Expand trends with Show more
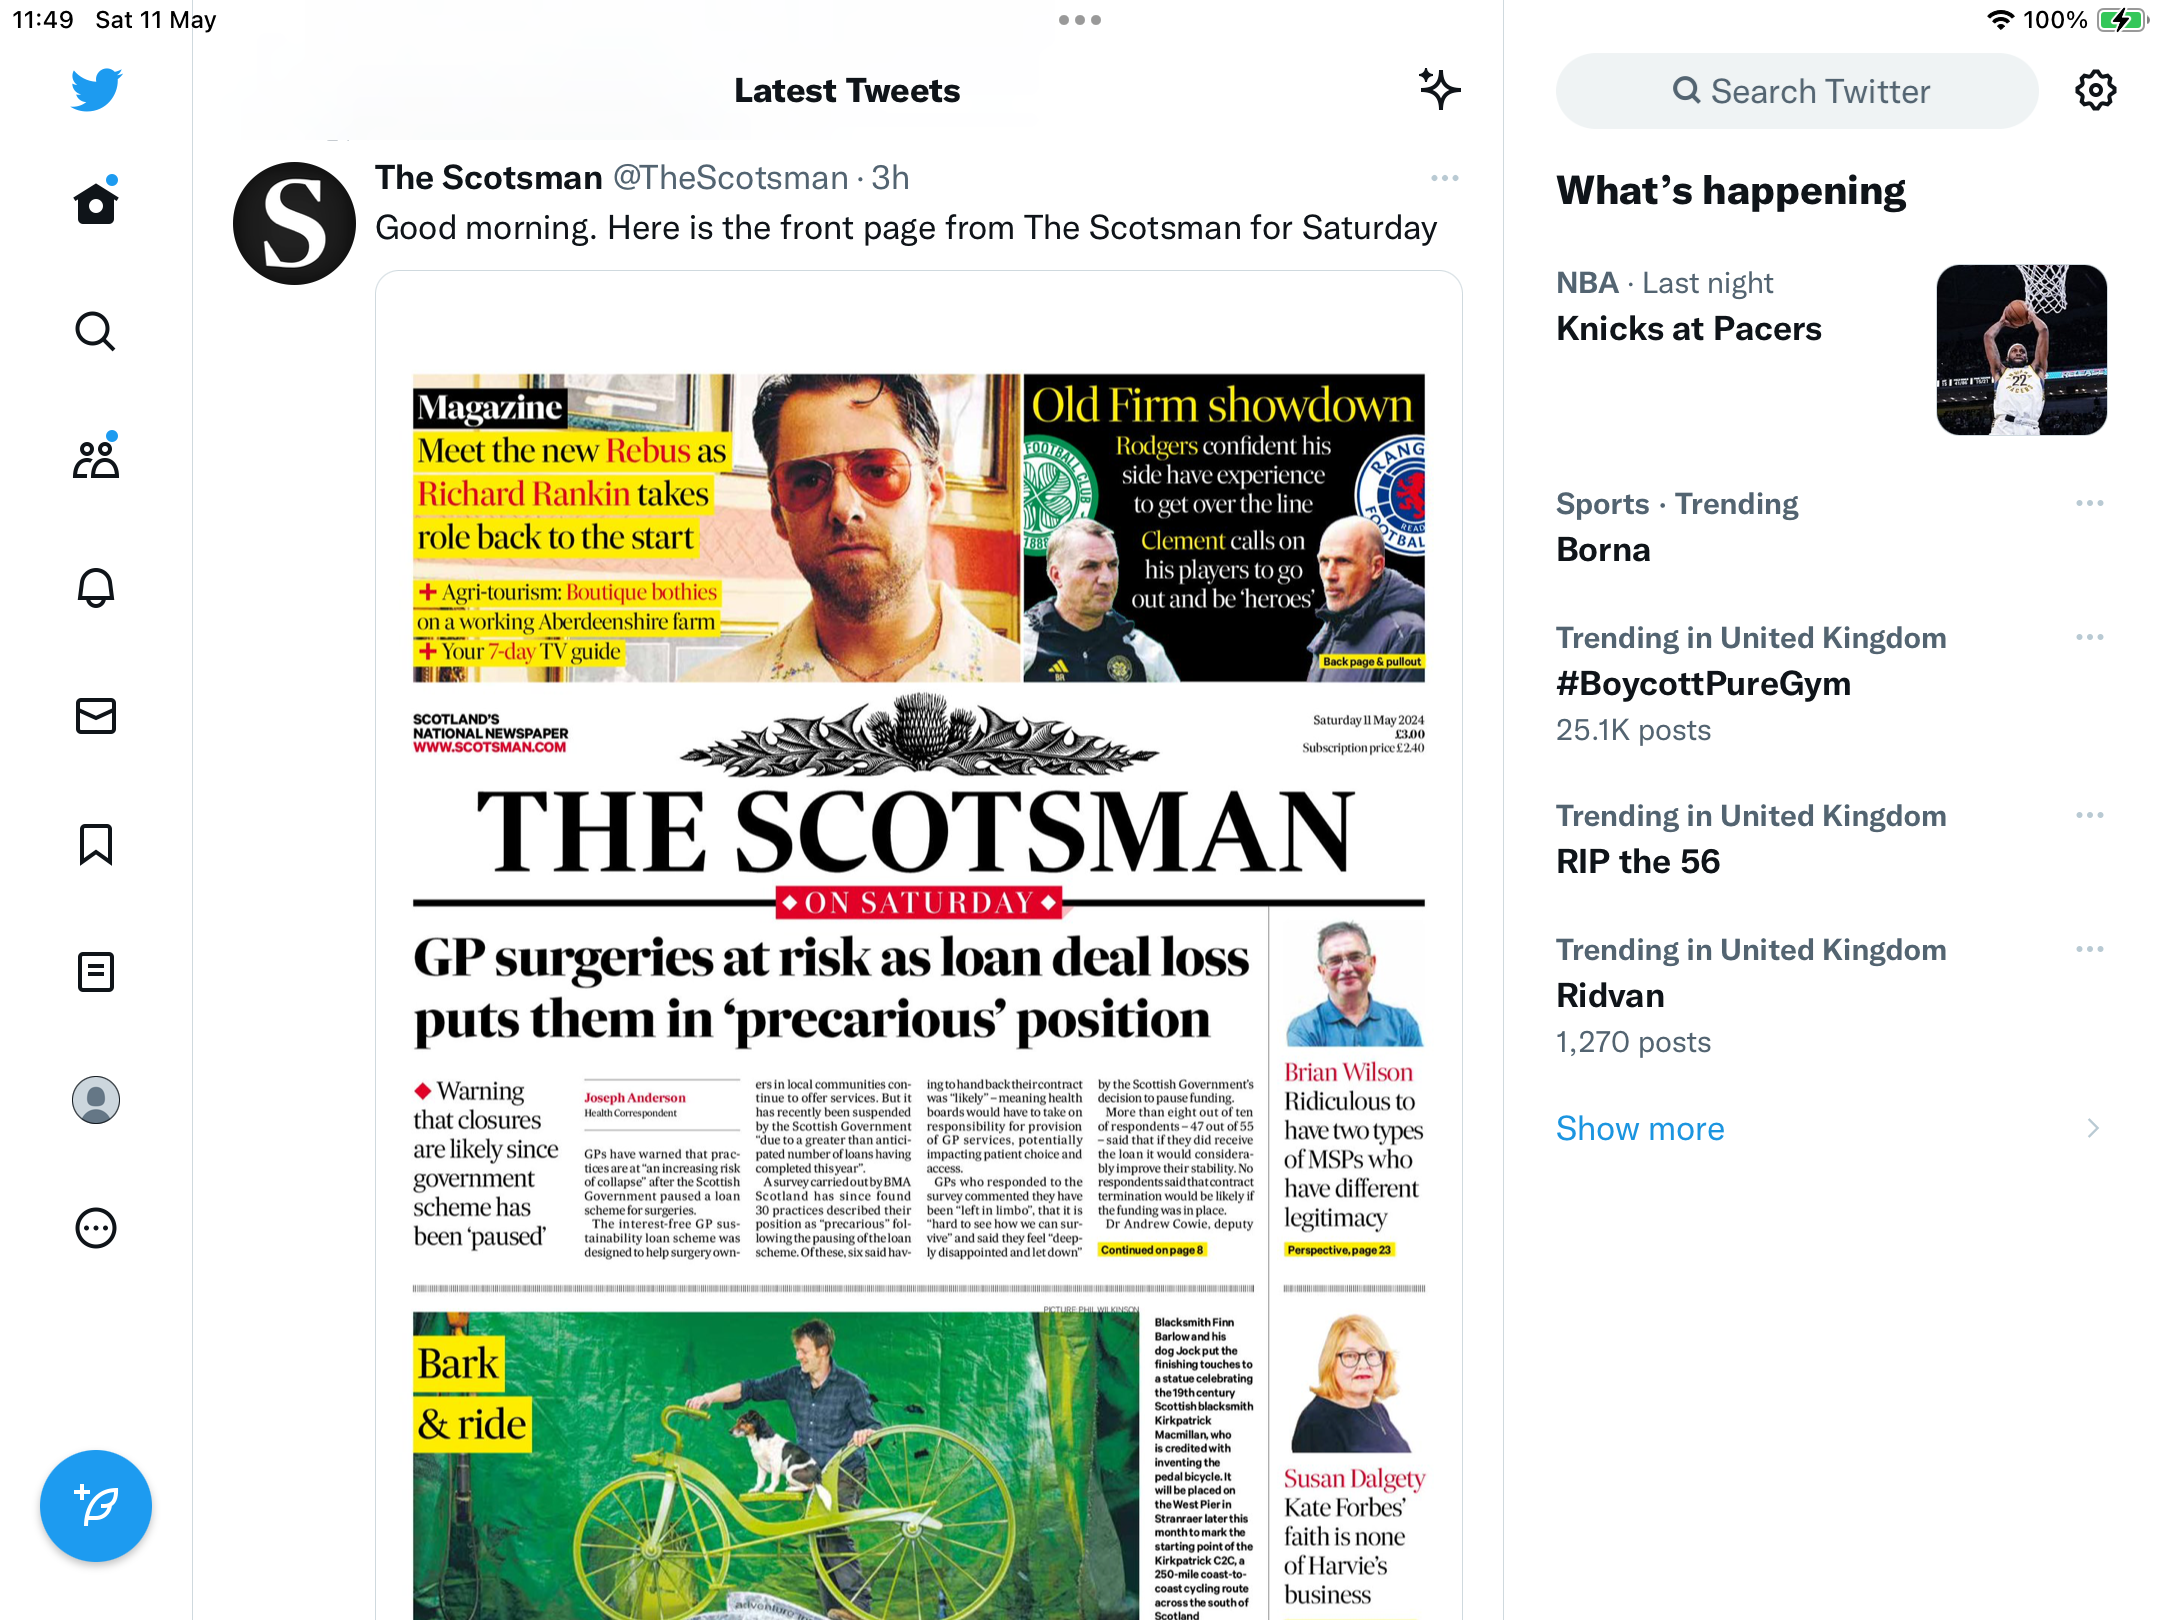The width and height of the screenshot is (2160, 1620). click(x=1640, y=1128)
